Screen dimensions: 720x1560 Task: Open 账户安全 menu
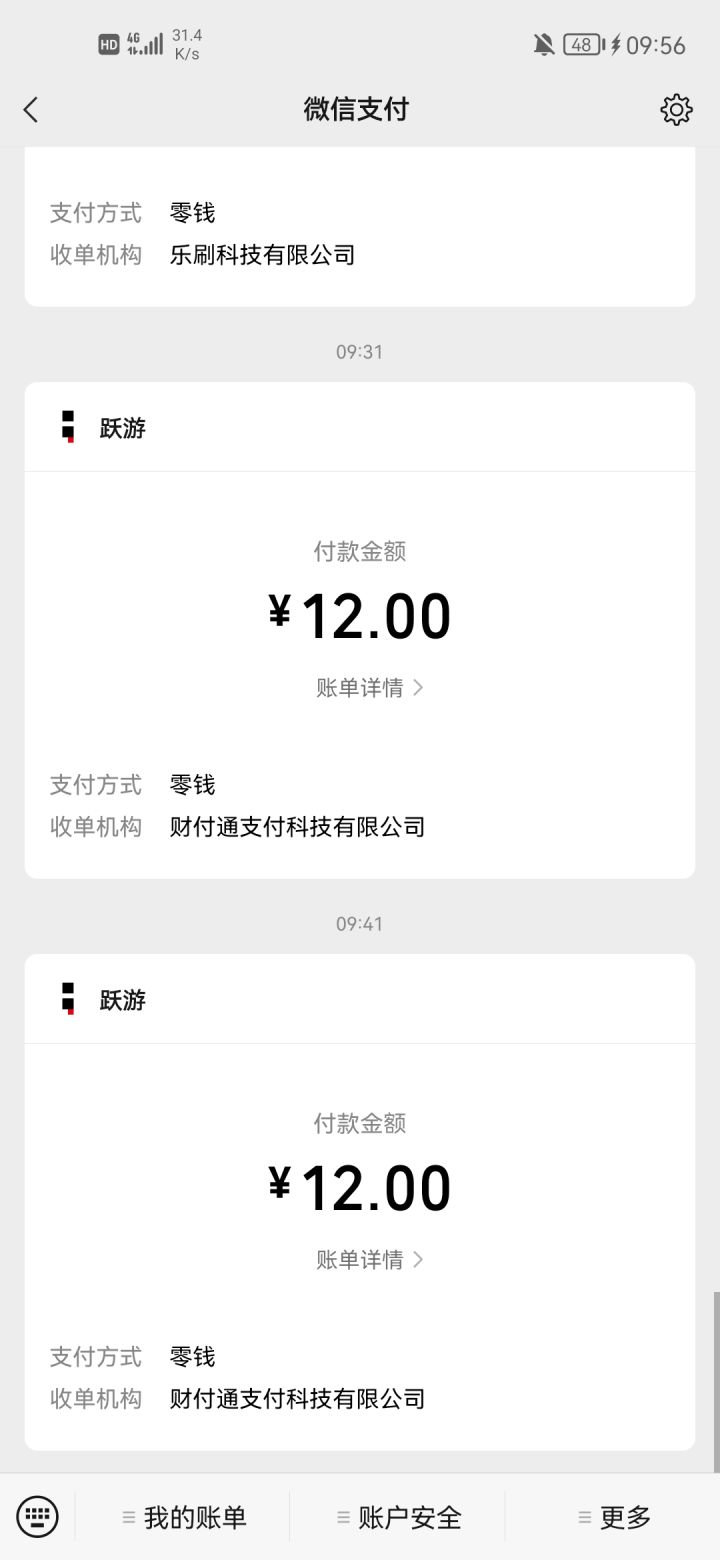(x=399, y=1517)
